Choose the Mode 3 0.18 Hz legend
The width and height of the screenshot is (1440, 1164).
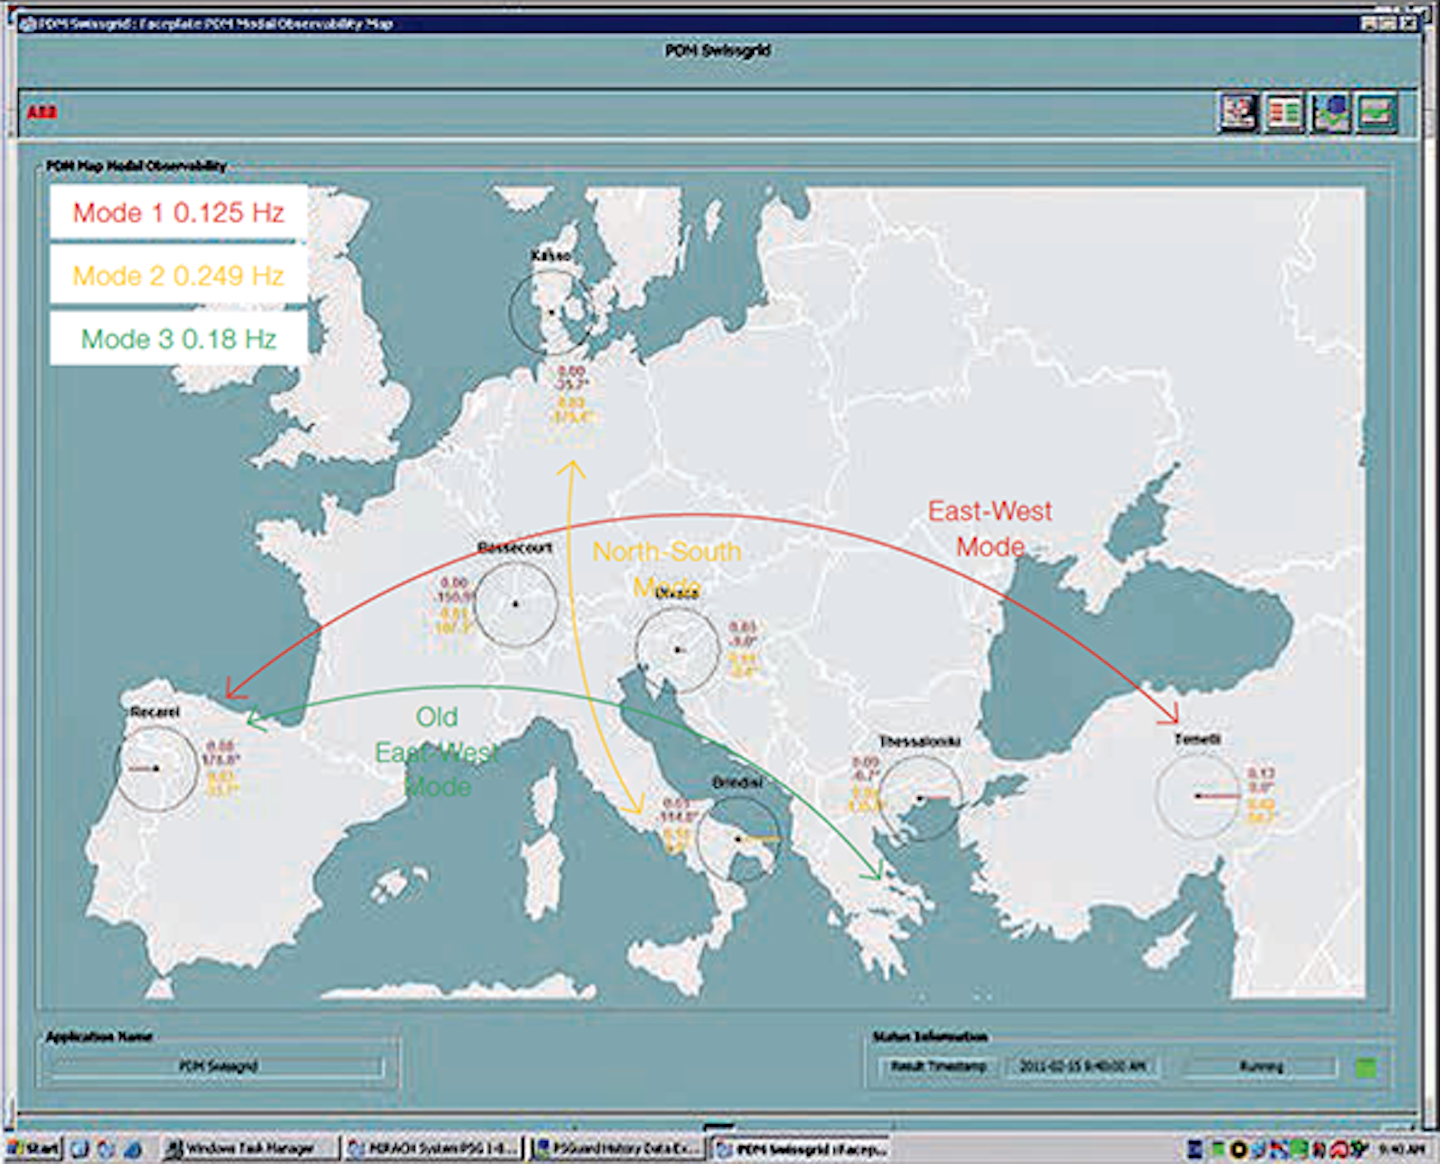click(179, 339)
